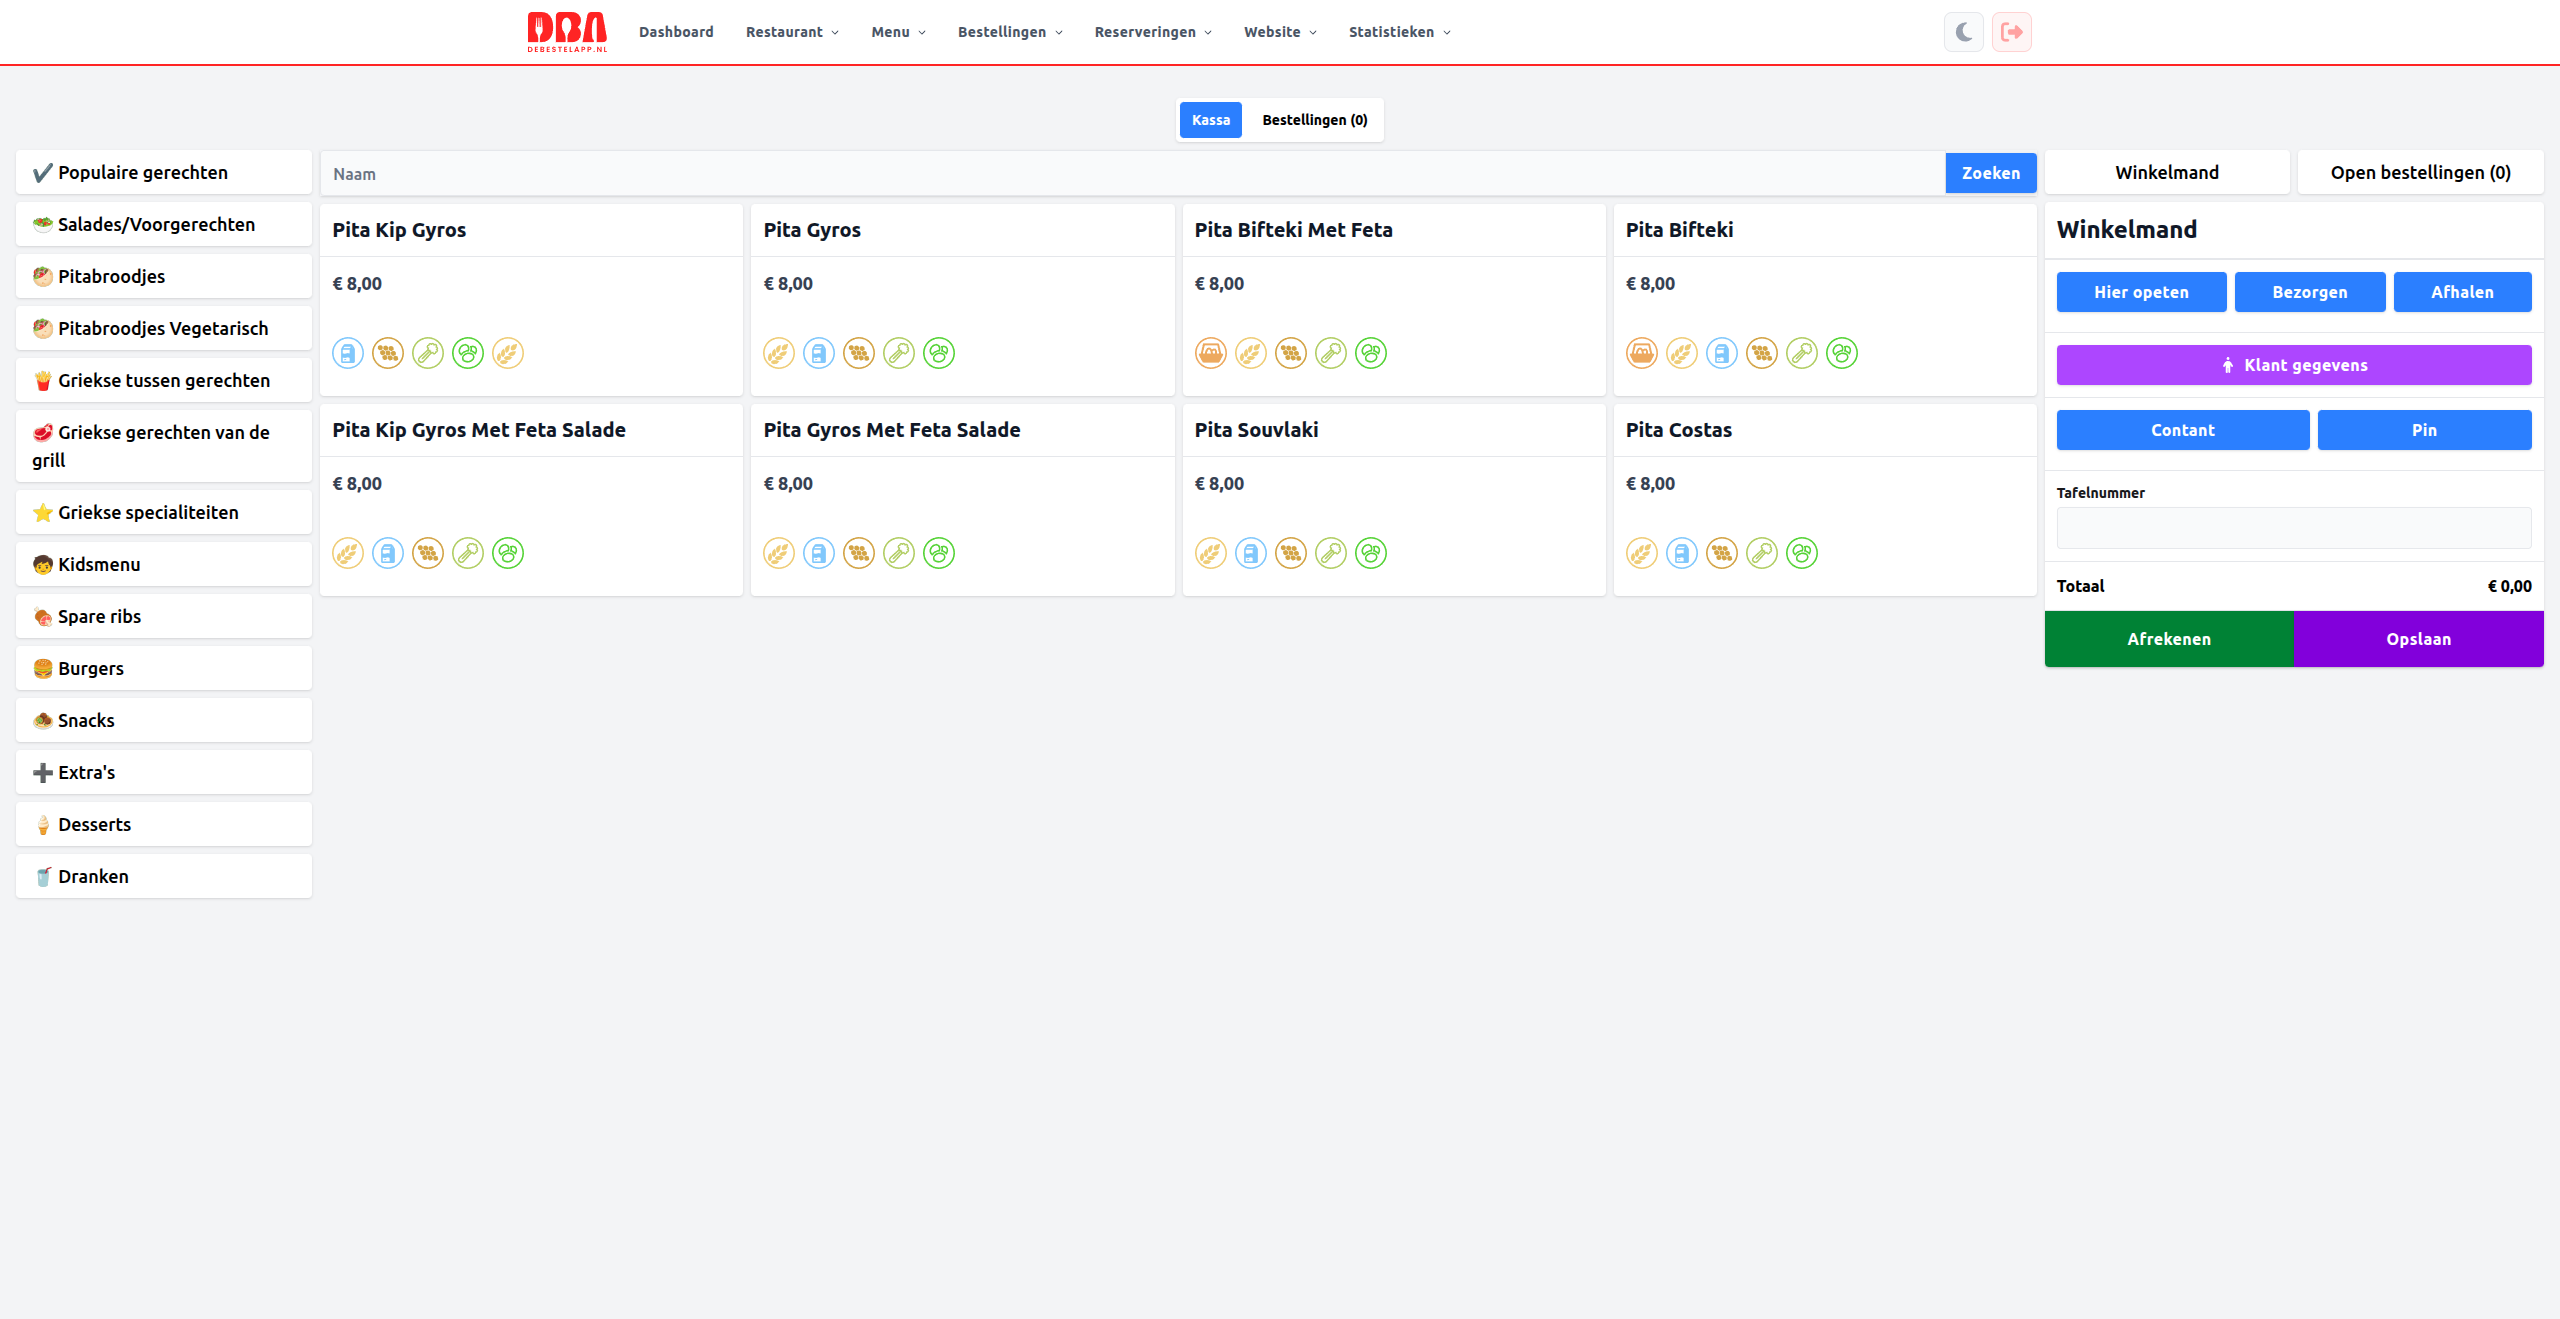The height and width of the screenshot is (1319, 2560).
Task: Click celery icon on Pita Bifteki Met Feta
Action: pos(1331,353)
